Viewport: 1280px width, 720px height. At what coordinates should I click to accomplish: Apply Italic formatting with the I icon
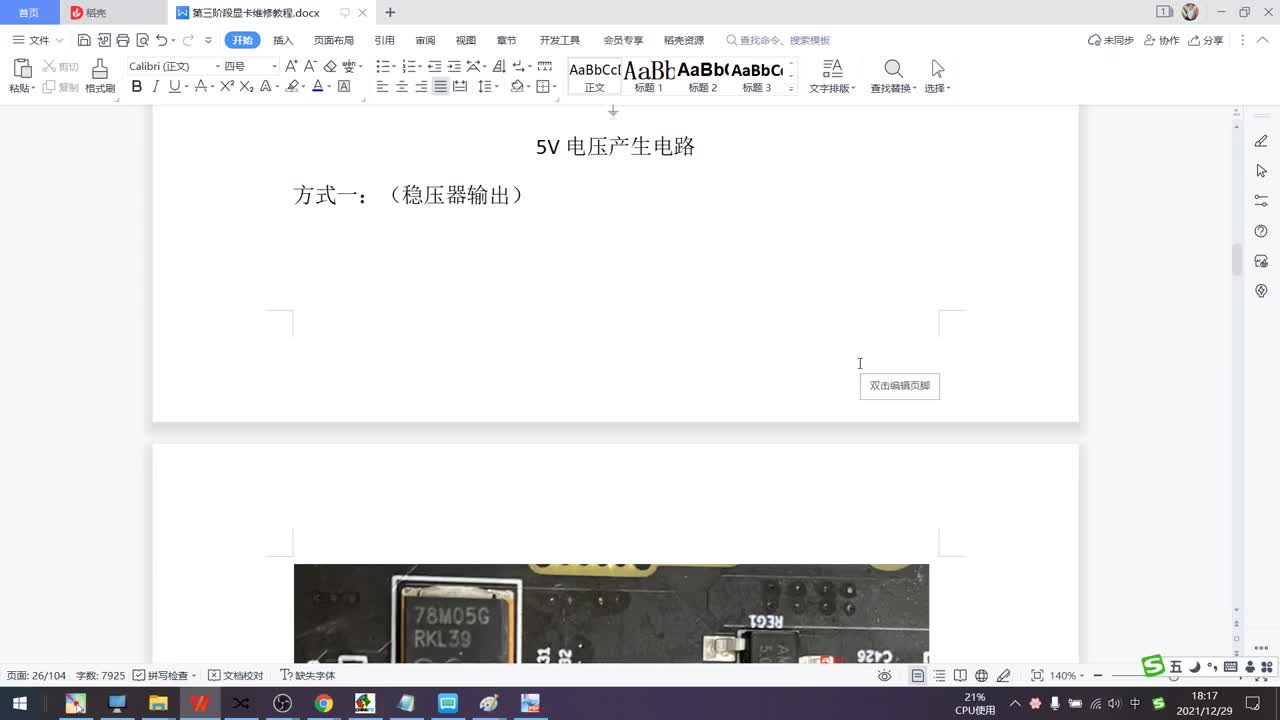point(155,87)
